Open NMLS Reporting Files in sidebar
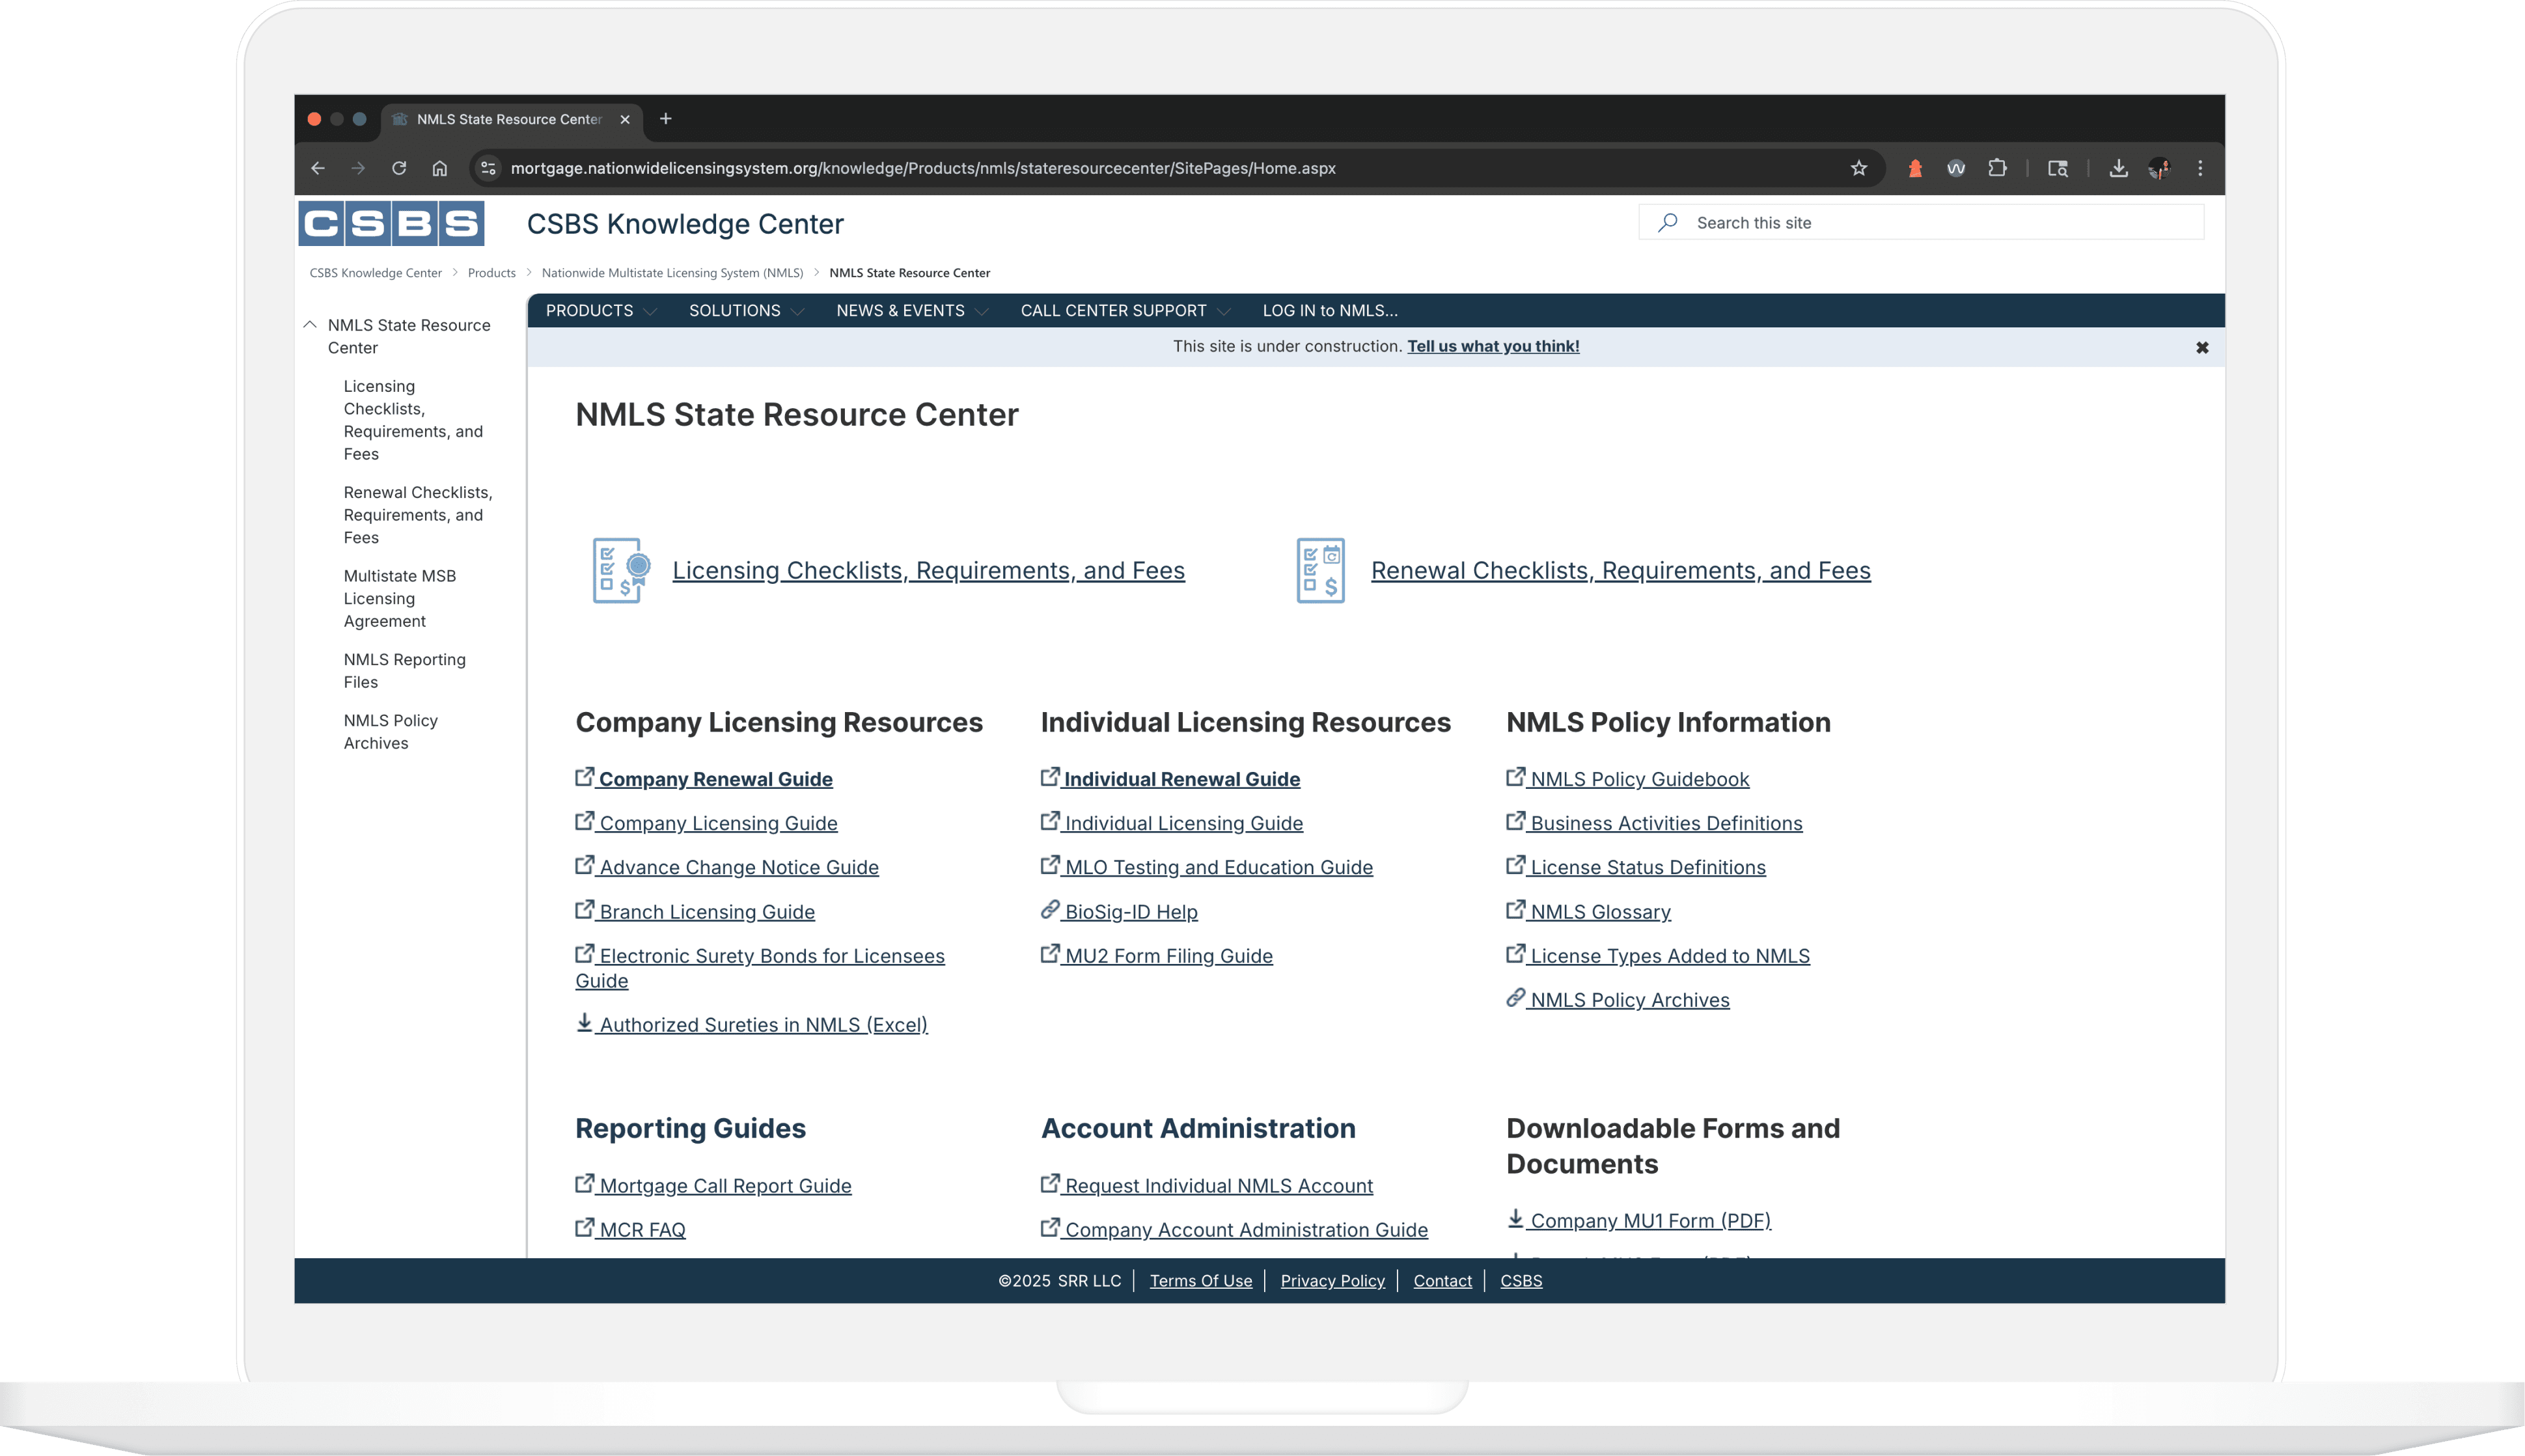2525x1456 pixels. coord(404,670)
